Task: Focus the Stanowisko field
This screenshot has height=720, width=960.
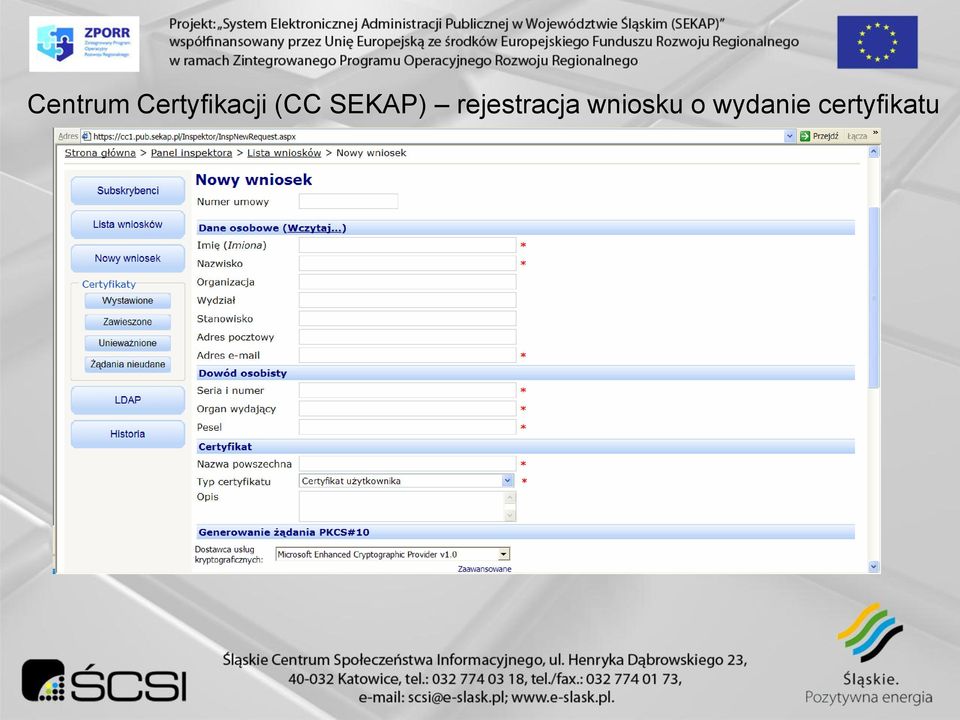Action: click(x=408, y=318)
